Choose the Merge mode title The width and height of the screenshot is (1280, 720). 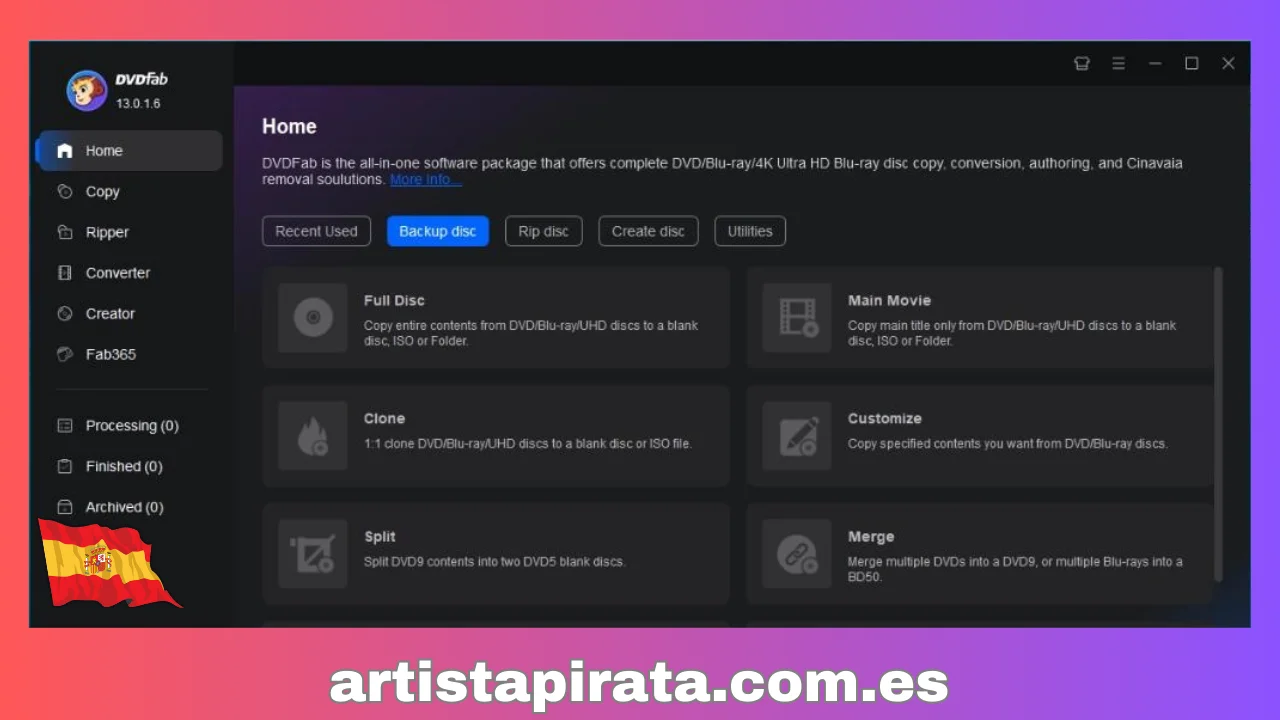871,536
